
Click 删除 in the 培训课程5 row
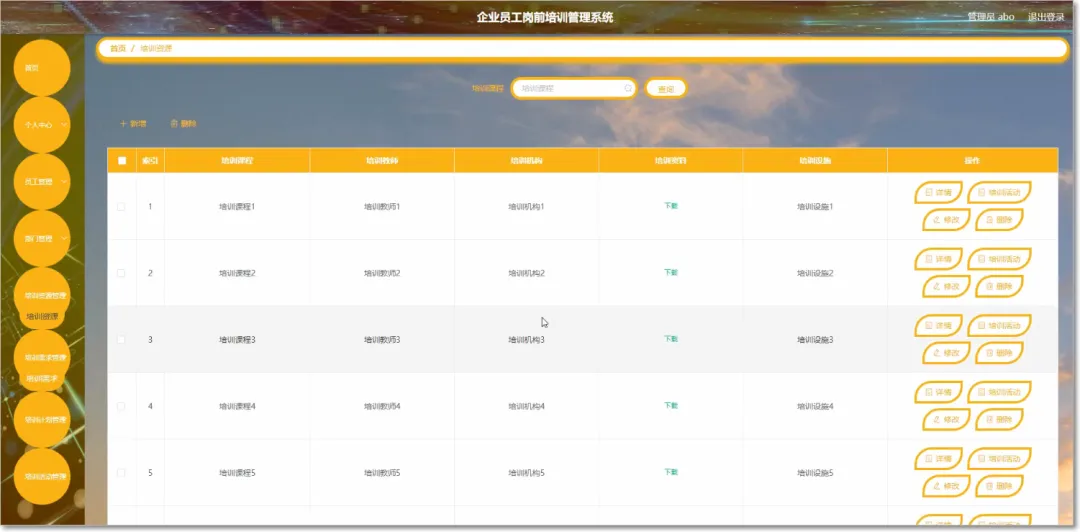tap(999, 486)
